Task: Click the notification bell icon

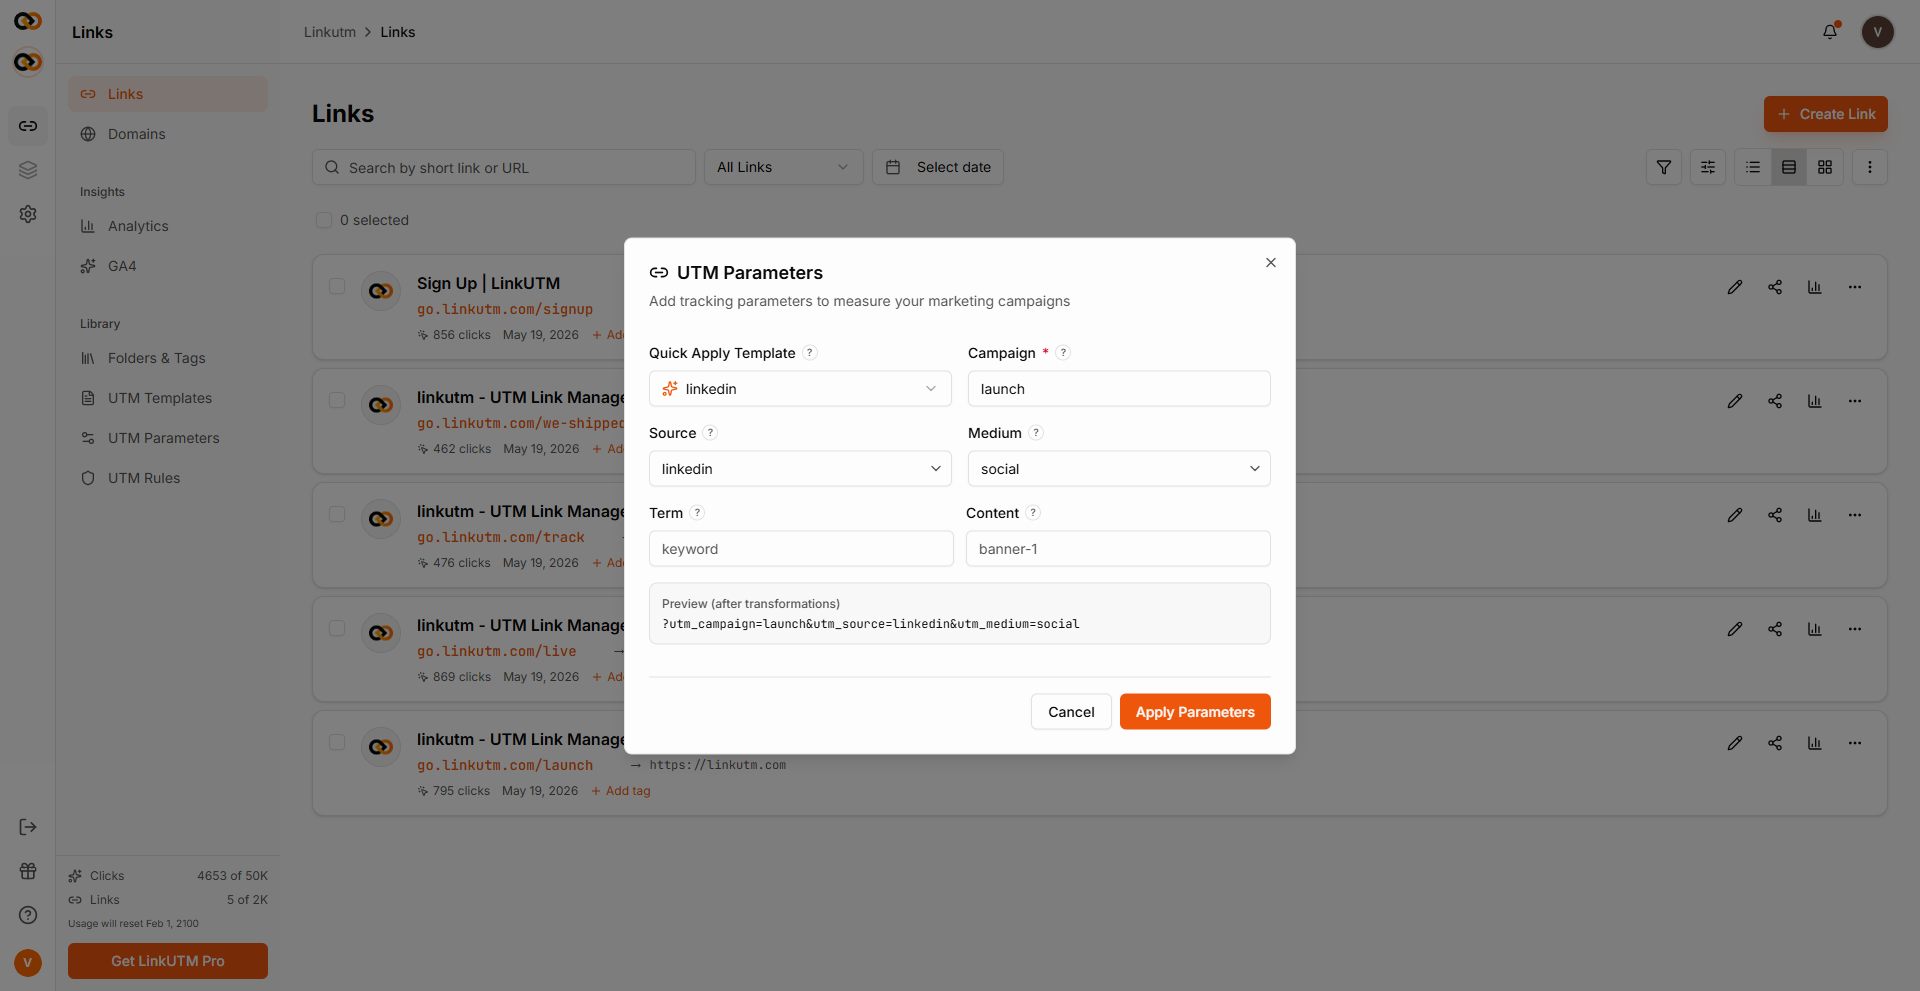Action: tap(1830, 32)
